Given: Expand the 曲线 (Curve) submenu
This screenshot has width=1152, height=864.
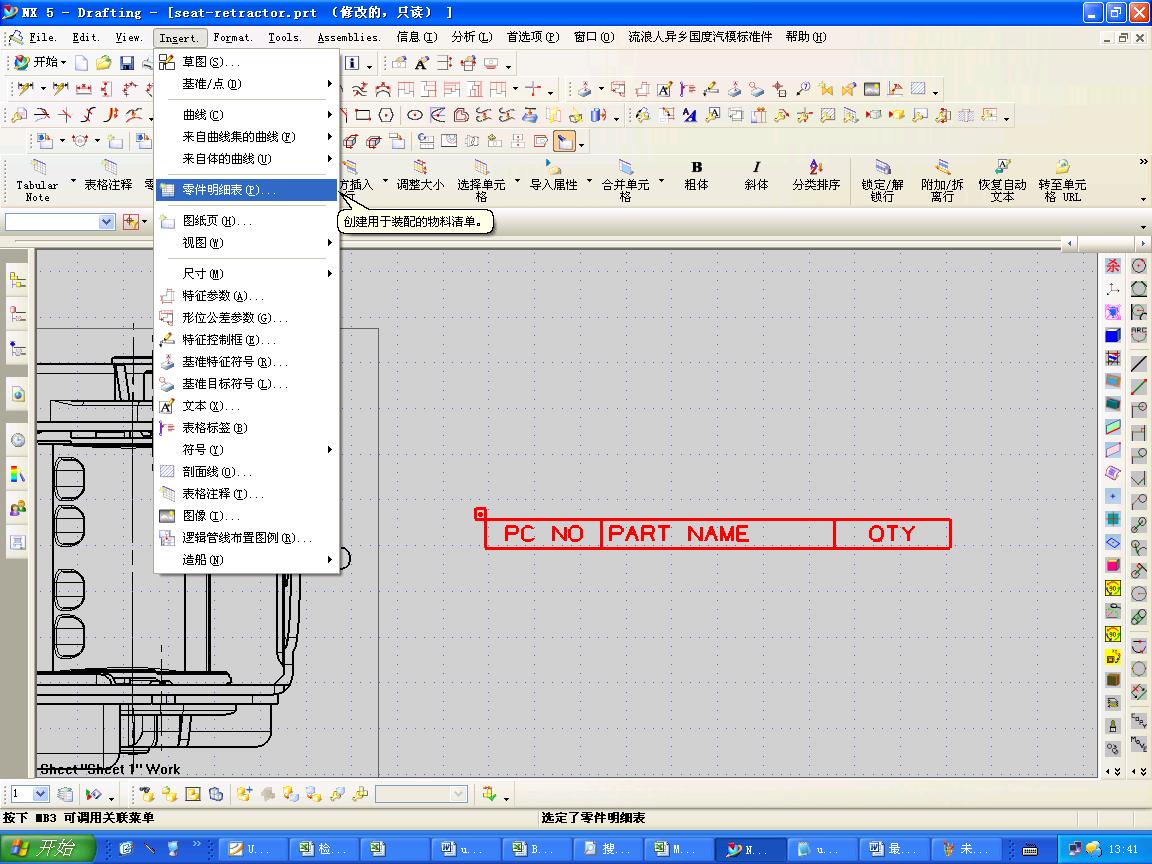Looking at the screenshot, I should click(x=246, y=115).
